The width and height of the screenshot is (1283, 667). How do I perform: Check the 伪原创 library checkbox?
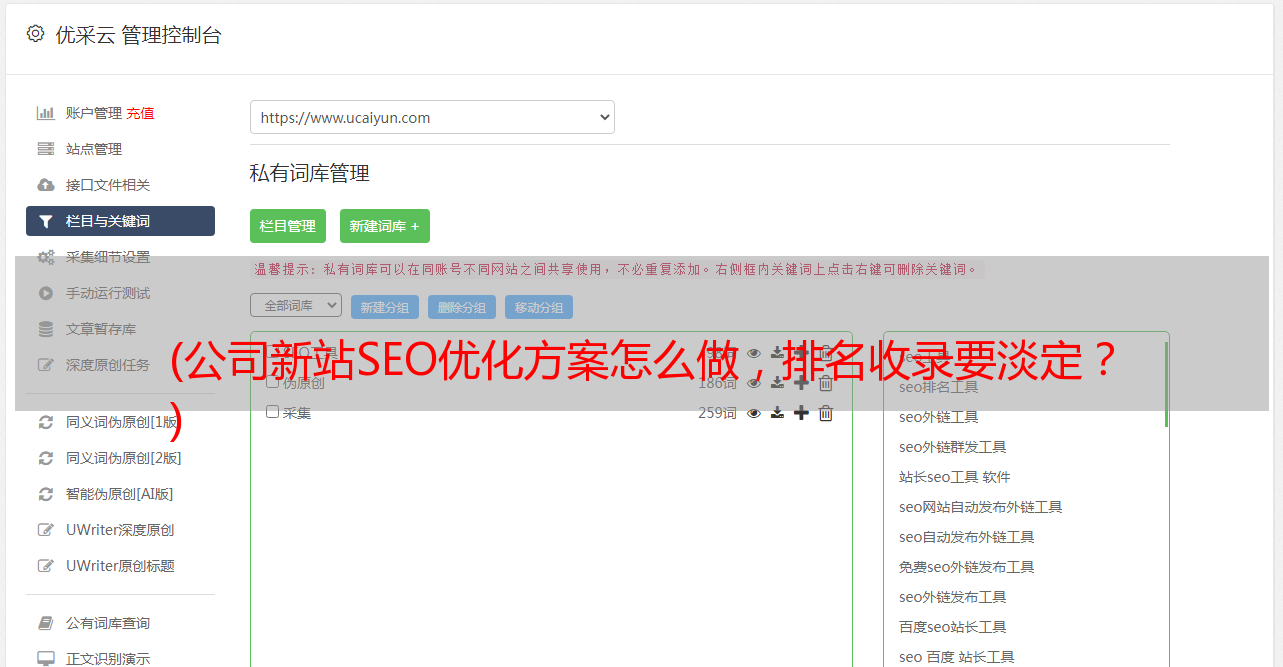pyautogui.click(x=272, y=382)
